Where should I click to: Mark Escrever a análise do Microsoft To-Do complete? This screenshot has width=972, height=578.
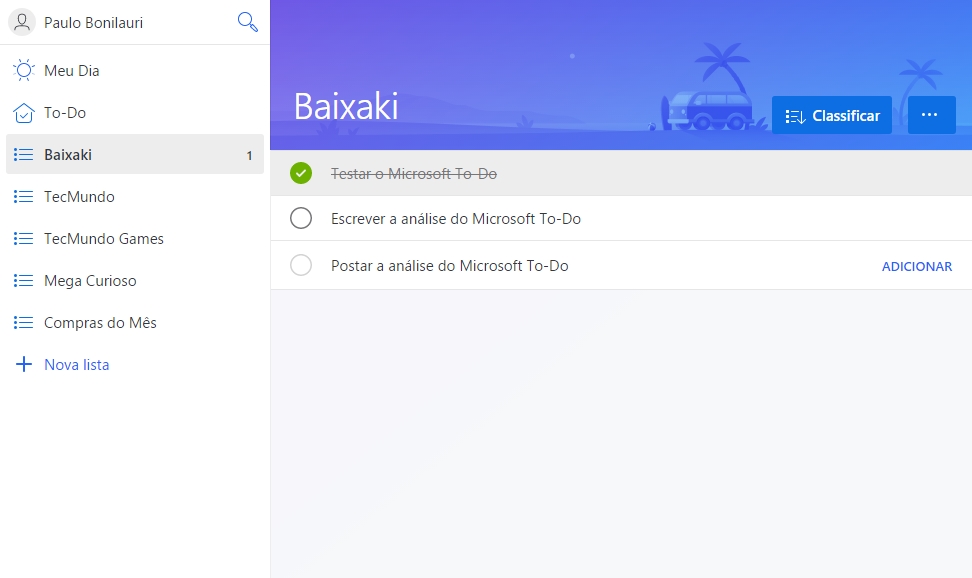point(300,218)
